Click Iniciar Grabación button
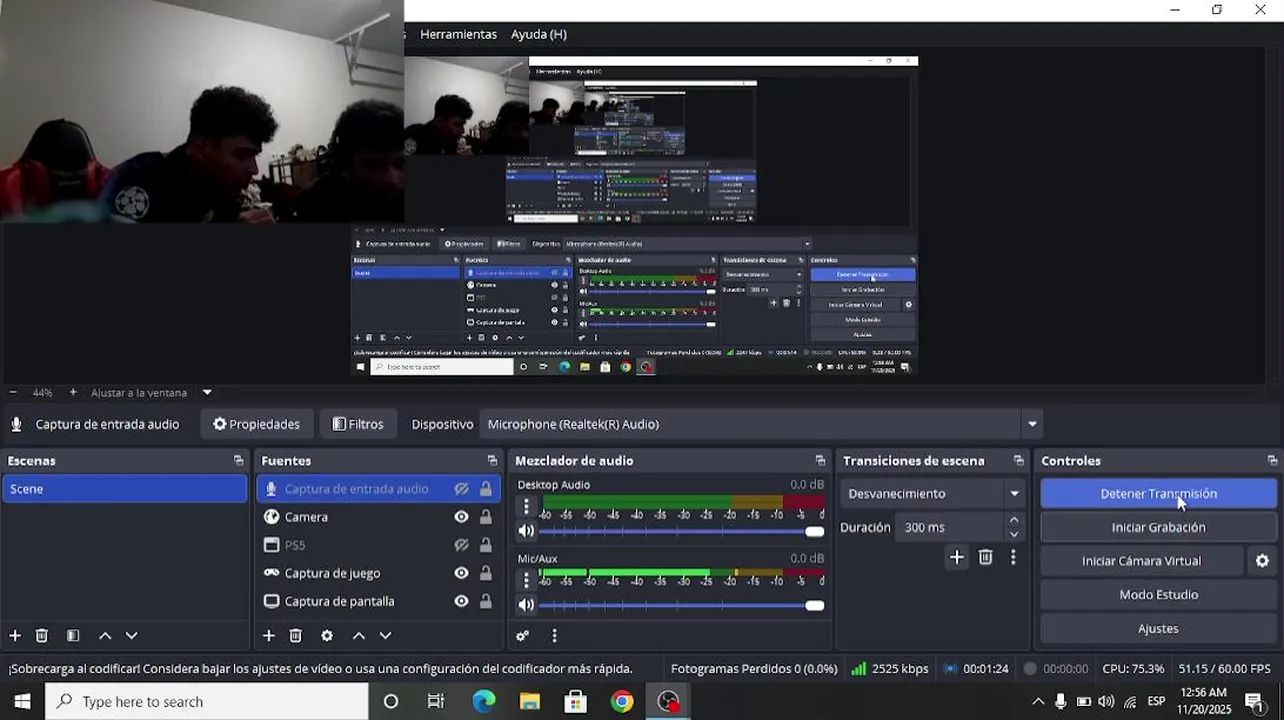Screen dimensions: 1284x720 [1159, 527]
